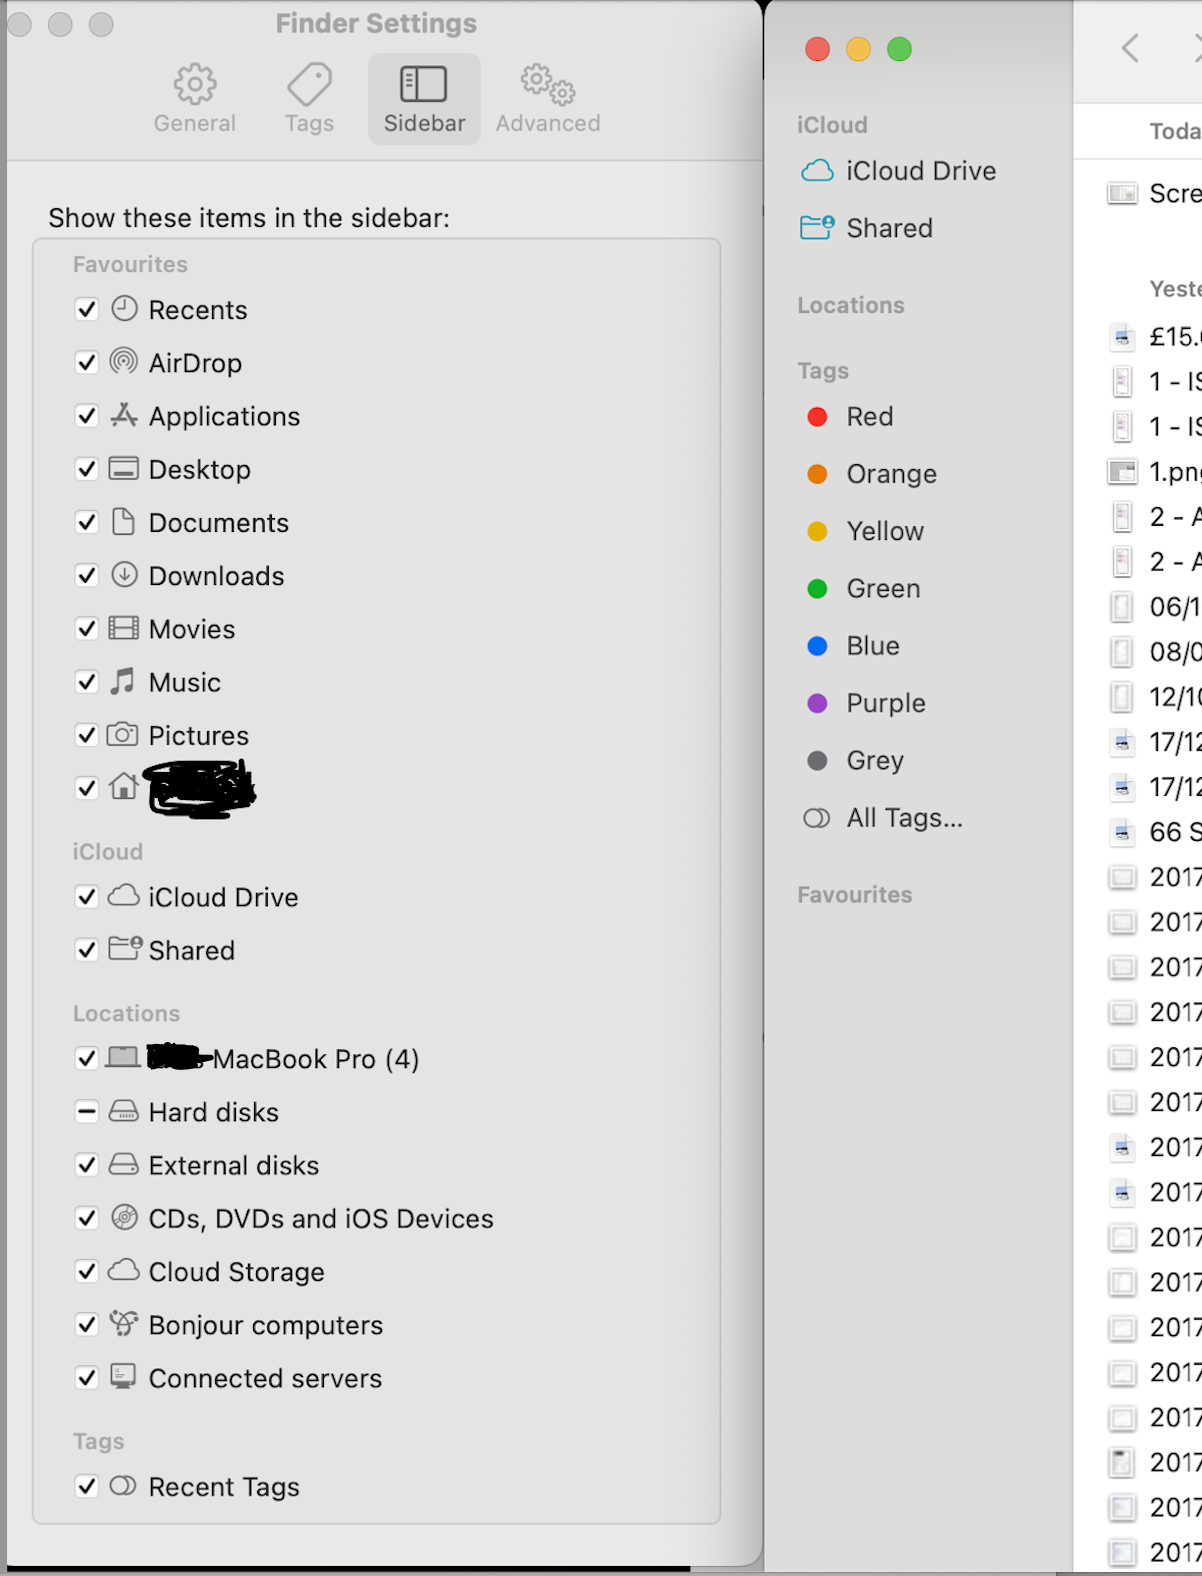Expand the Favourites section in Finder sidebar
This screenshot has width=1202, height=1576.
click(x=855, y=894)
